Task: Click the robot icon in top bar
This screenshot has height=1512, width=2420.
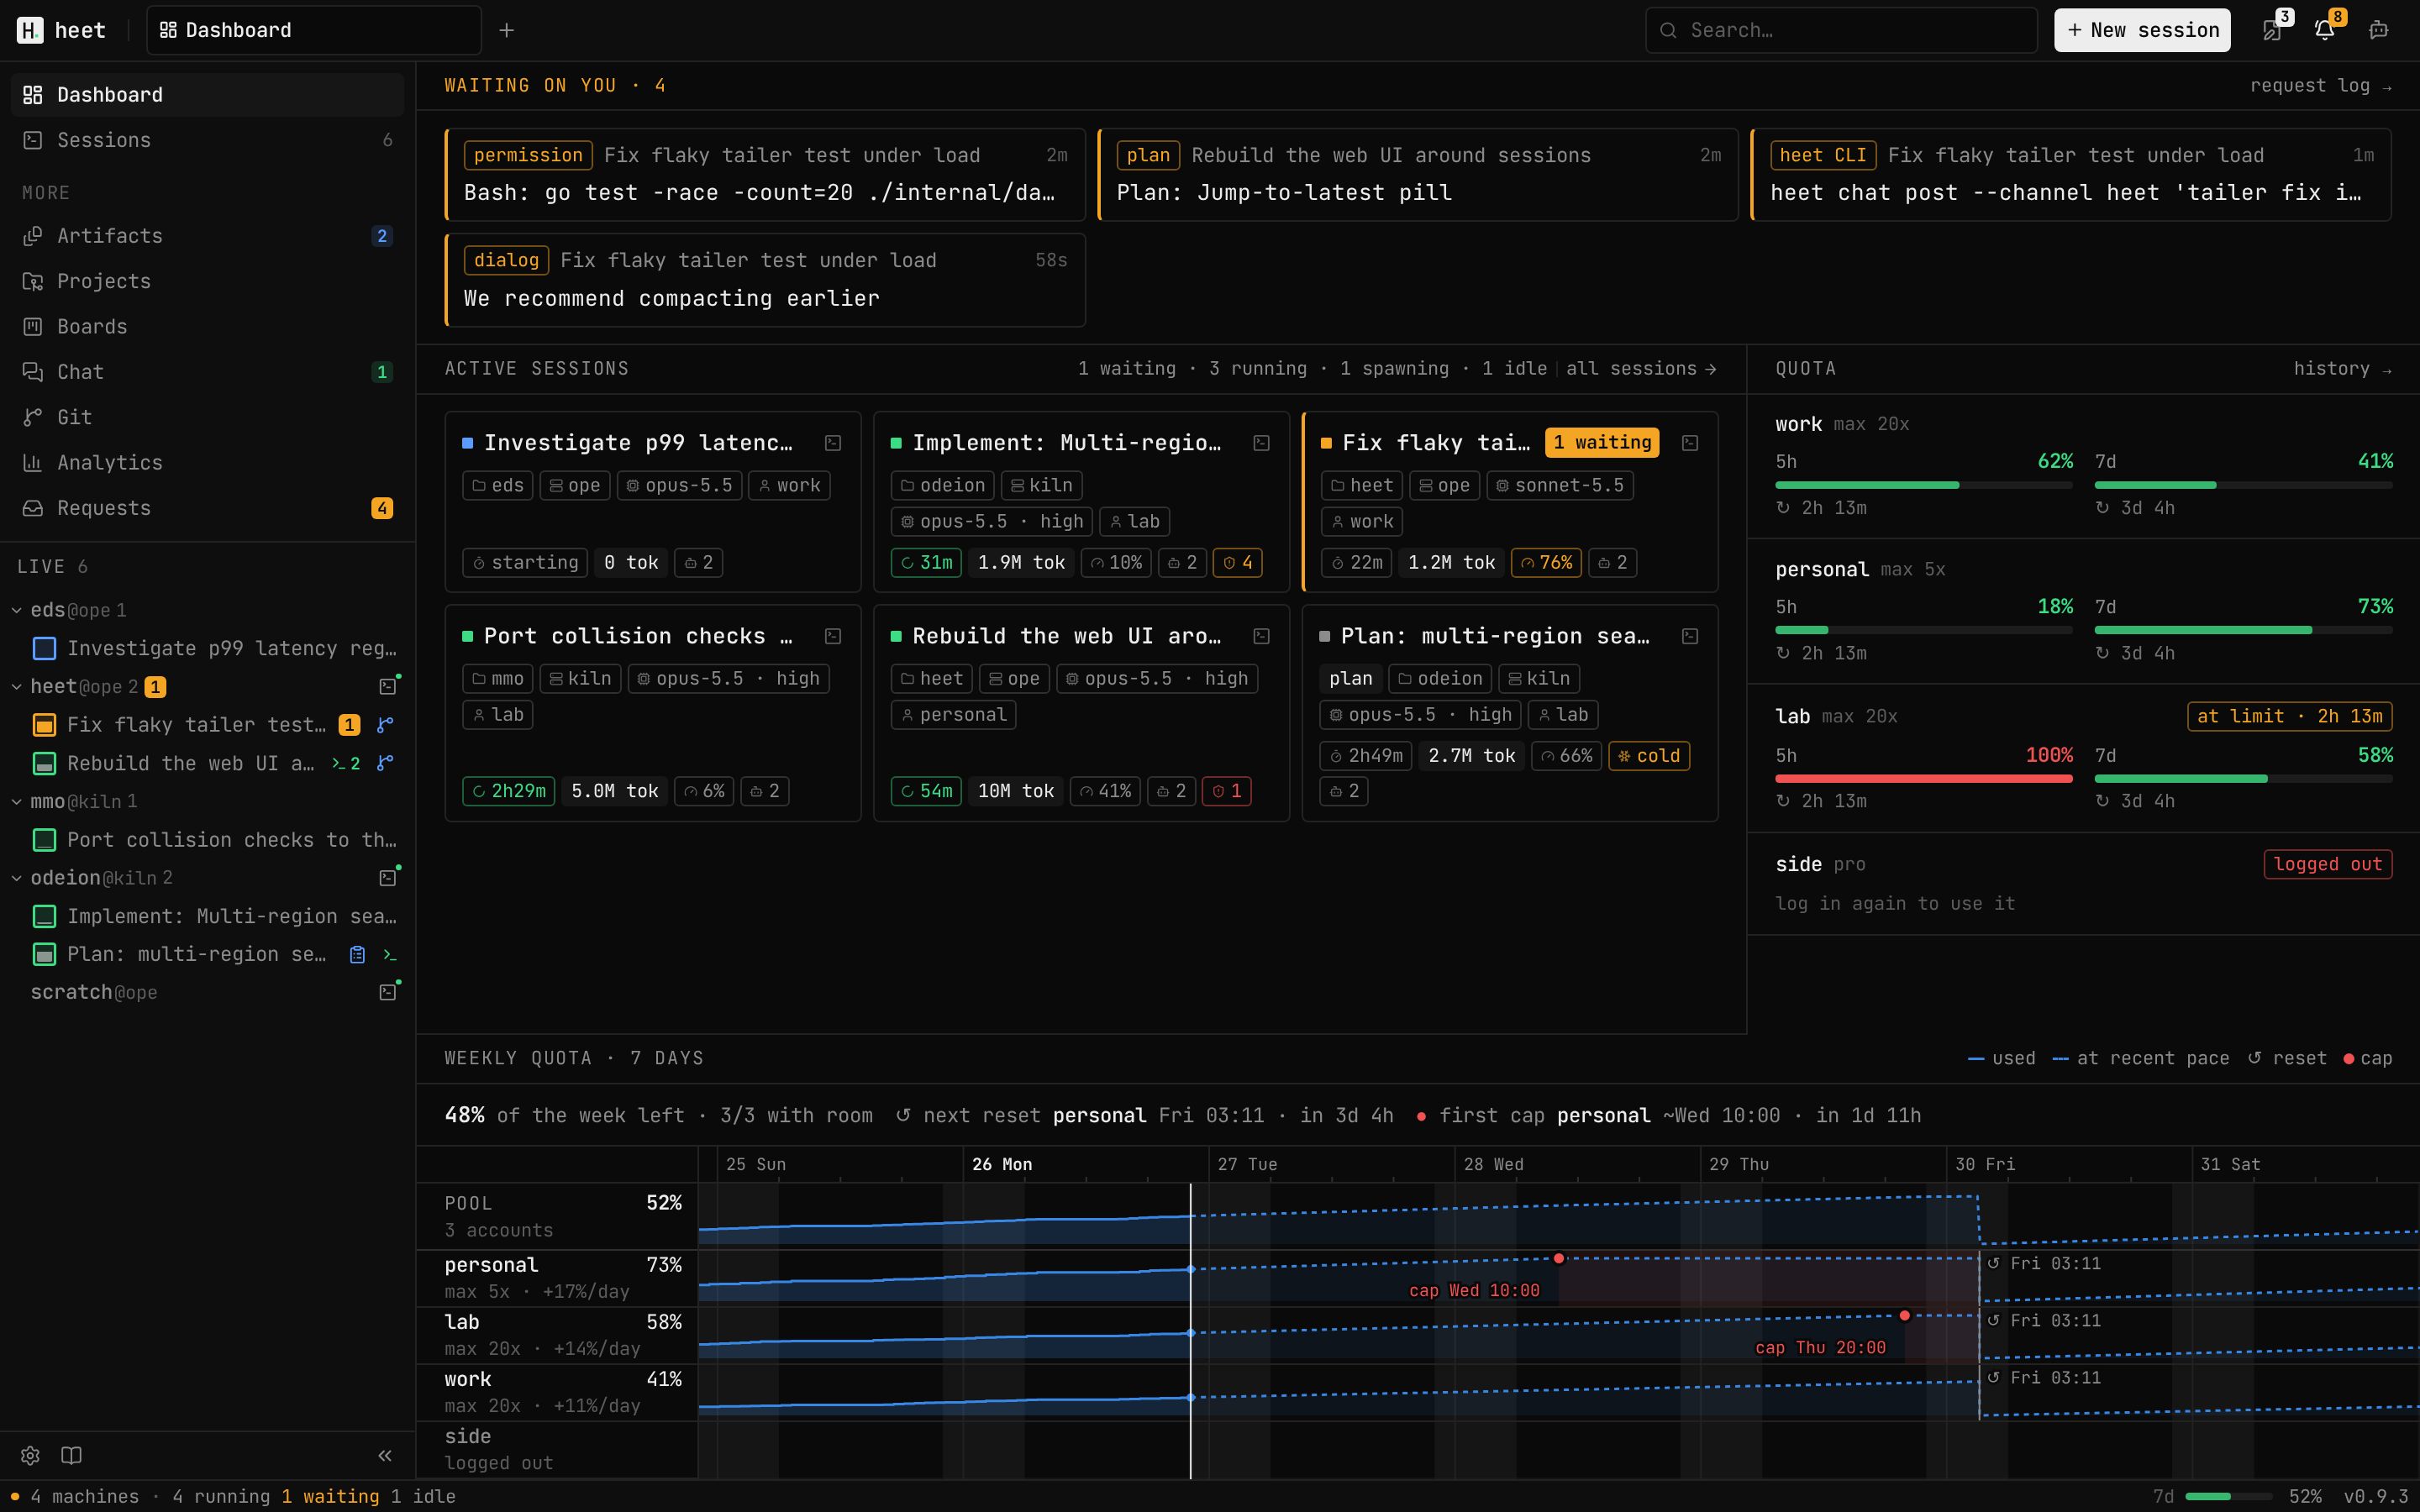Action: click(2379, 30)
